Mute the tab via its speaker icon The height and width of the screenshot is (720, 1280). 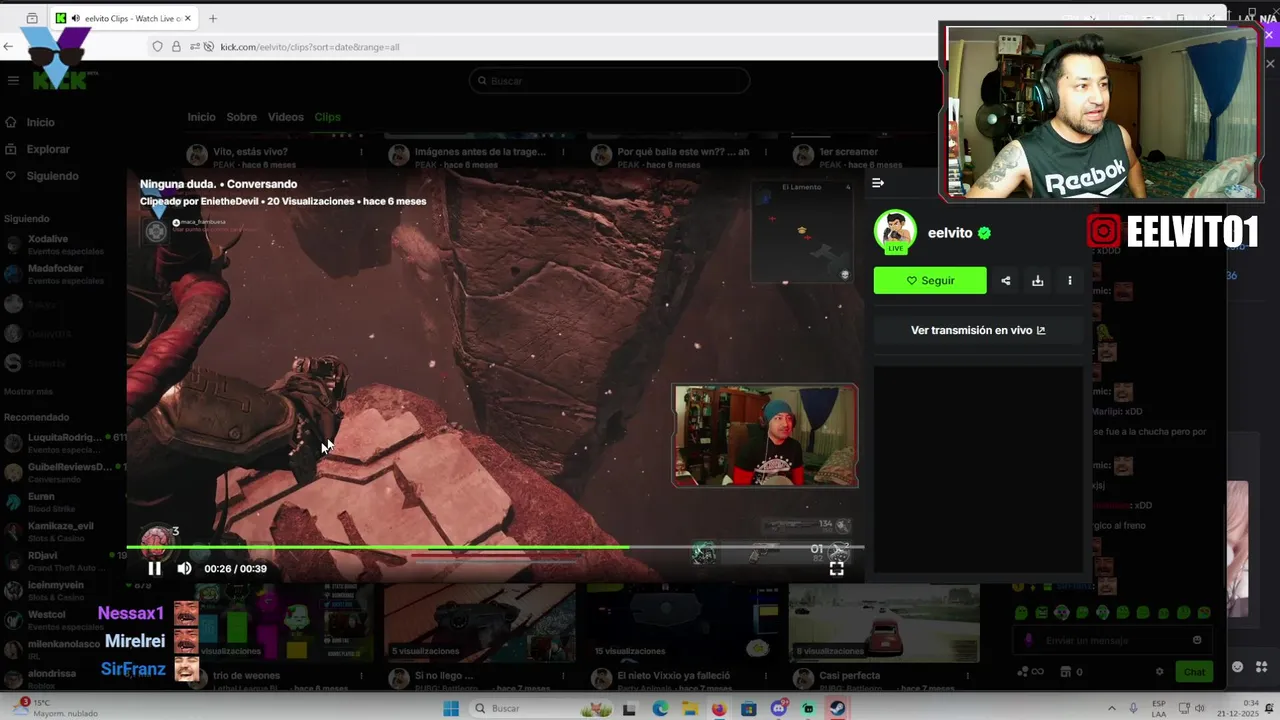(77, 18)
